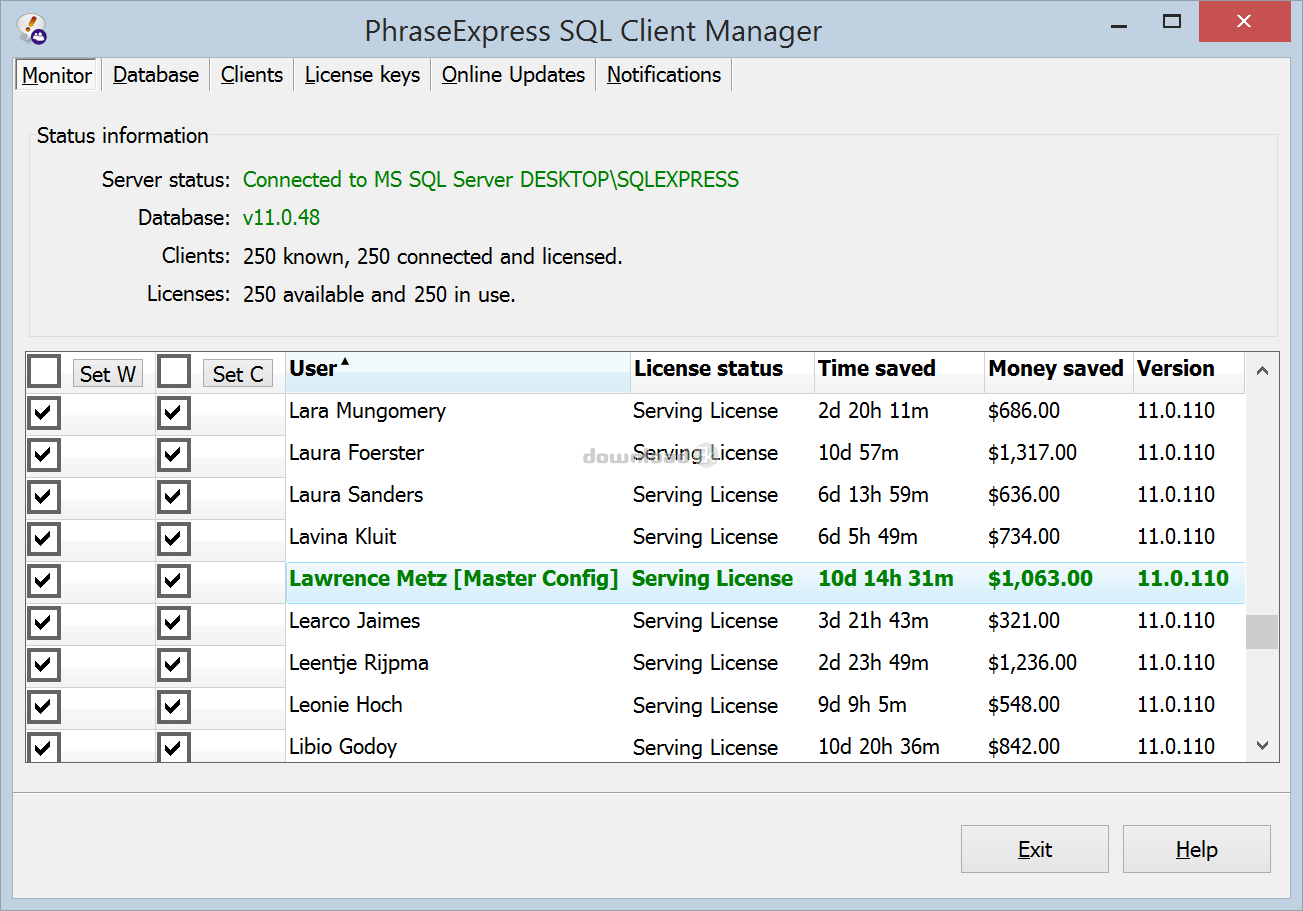Click Time saved value 2d 20h 11m
The width and height of the screenshot is (1303, 911).
tap(873, 411)
